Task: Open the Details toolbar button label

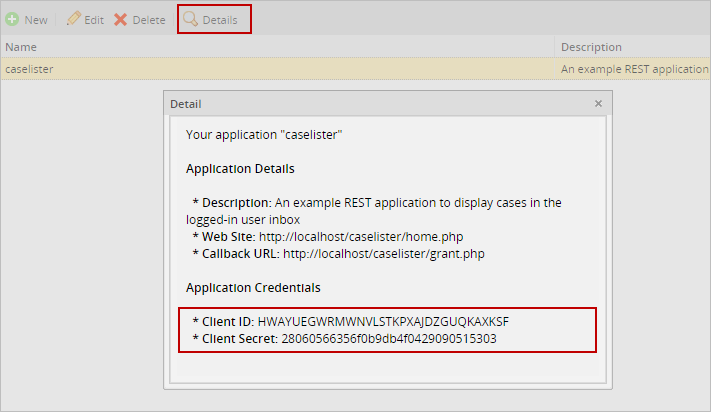Action: pyautogui.click(x=220, y=20)
